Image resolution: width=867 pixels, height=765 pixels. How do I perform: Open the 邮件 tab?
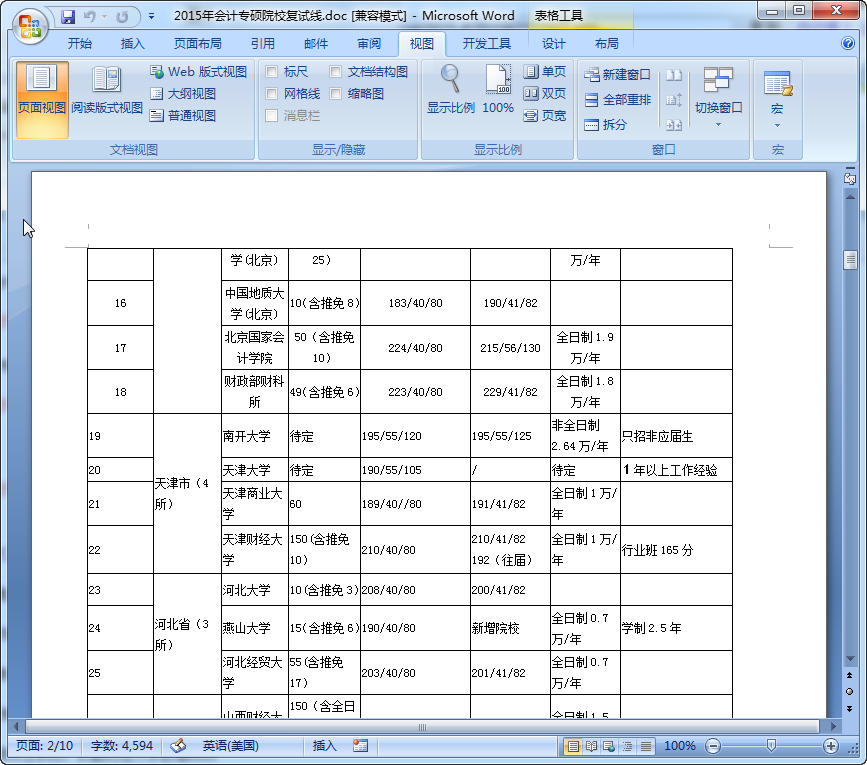[316, 44]
